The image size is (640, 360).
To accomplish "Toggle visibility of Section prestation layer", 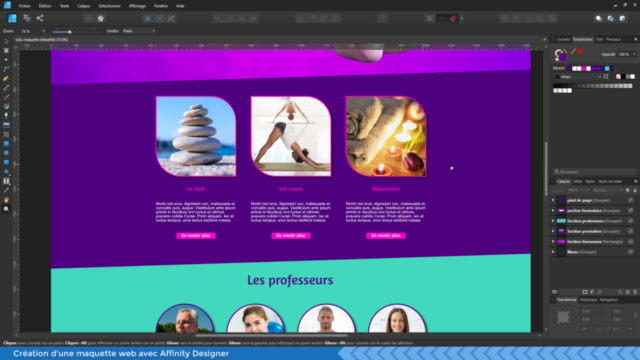I will (631, 231).
